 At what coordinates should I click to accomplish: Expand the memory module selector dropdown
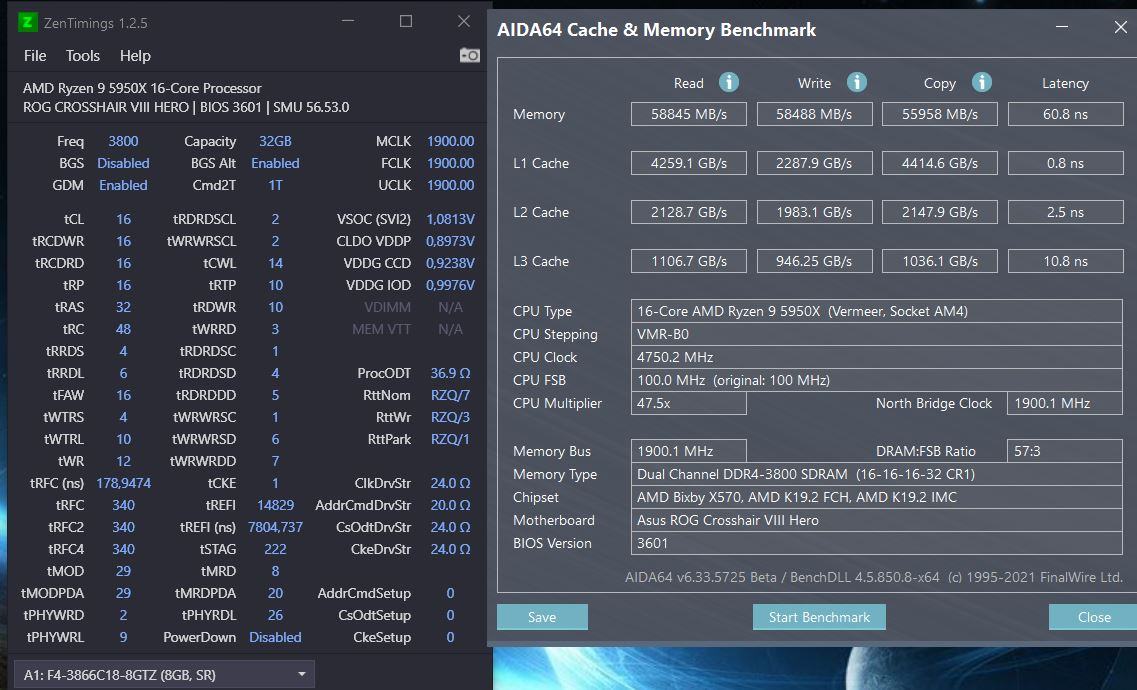300,674
